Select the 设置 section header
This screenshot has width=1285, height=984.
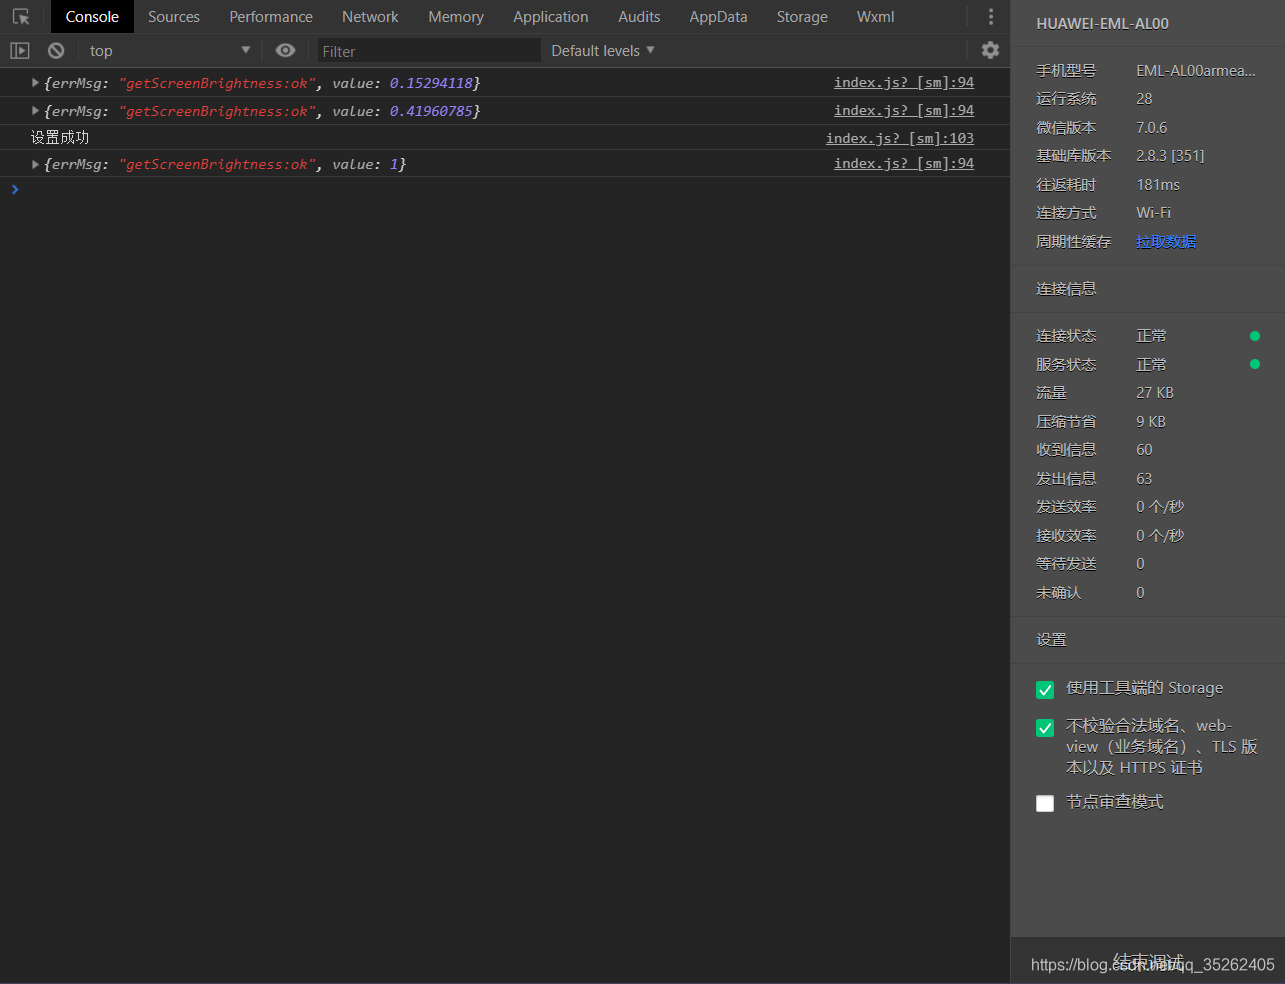click(1051, 639)
